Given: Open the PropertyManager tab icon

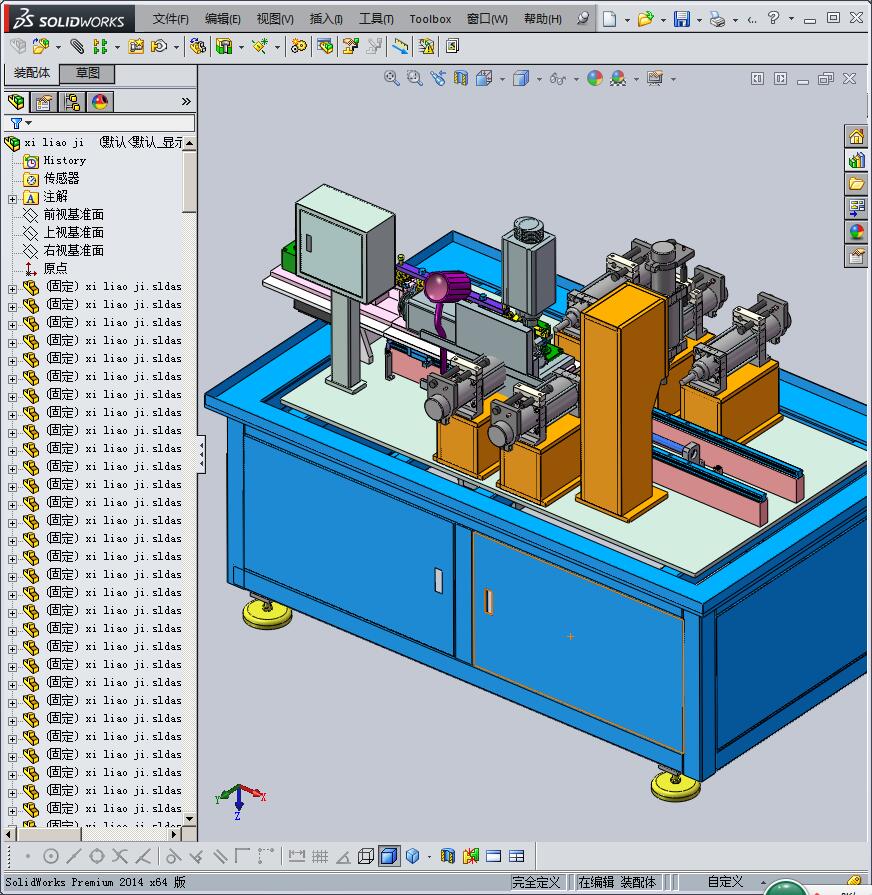Looking at the screenshot, I should (x=44, y=102).
